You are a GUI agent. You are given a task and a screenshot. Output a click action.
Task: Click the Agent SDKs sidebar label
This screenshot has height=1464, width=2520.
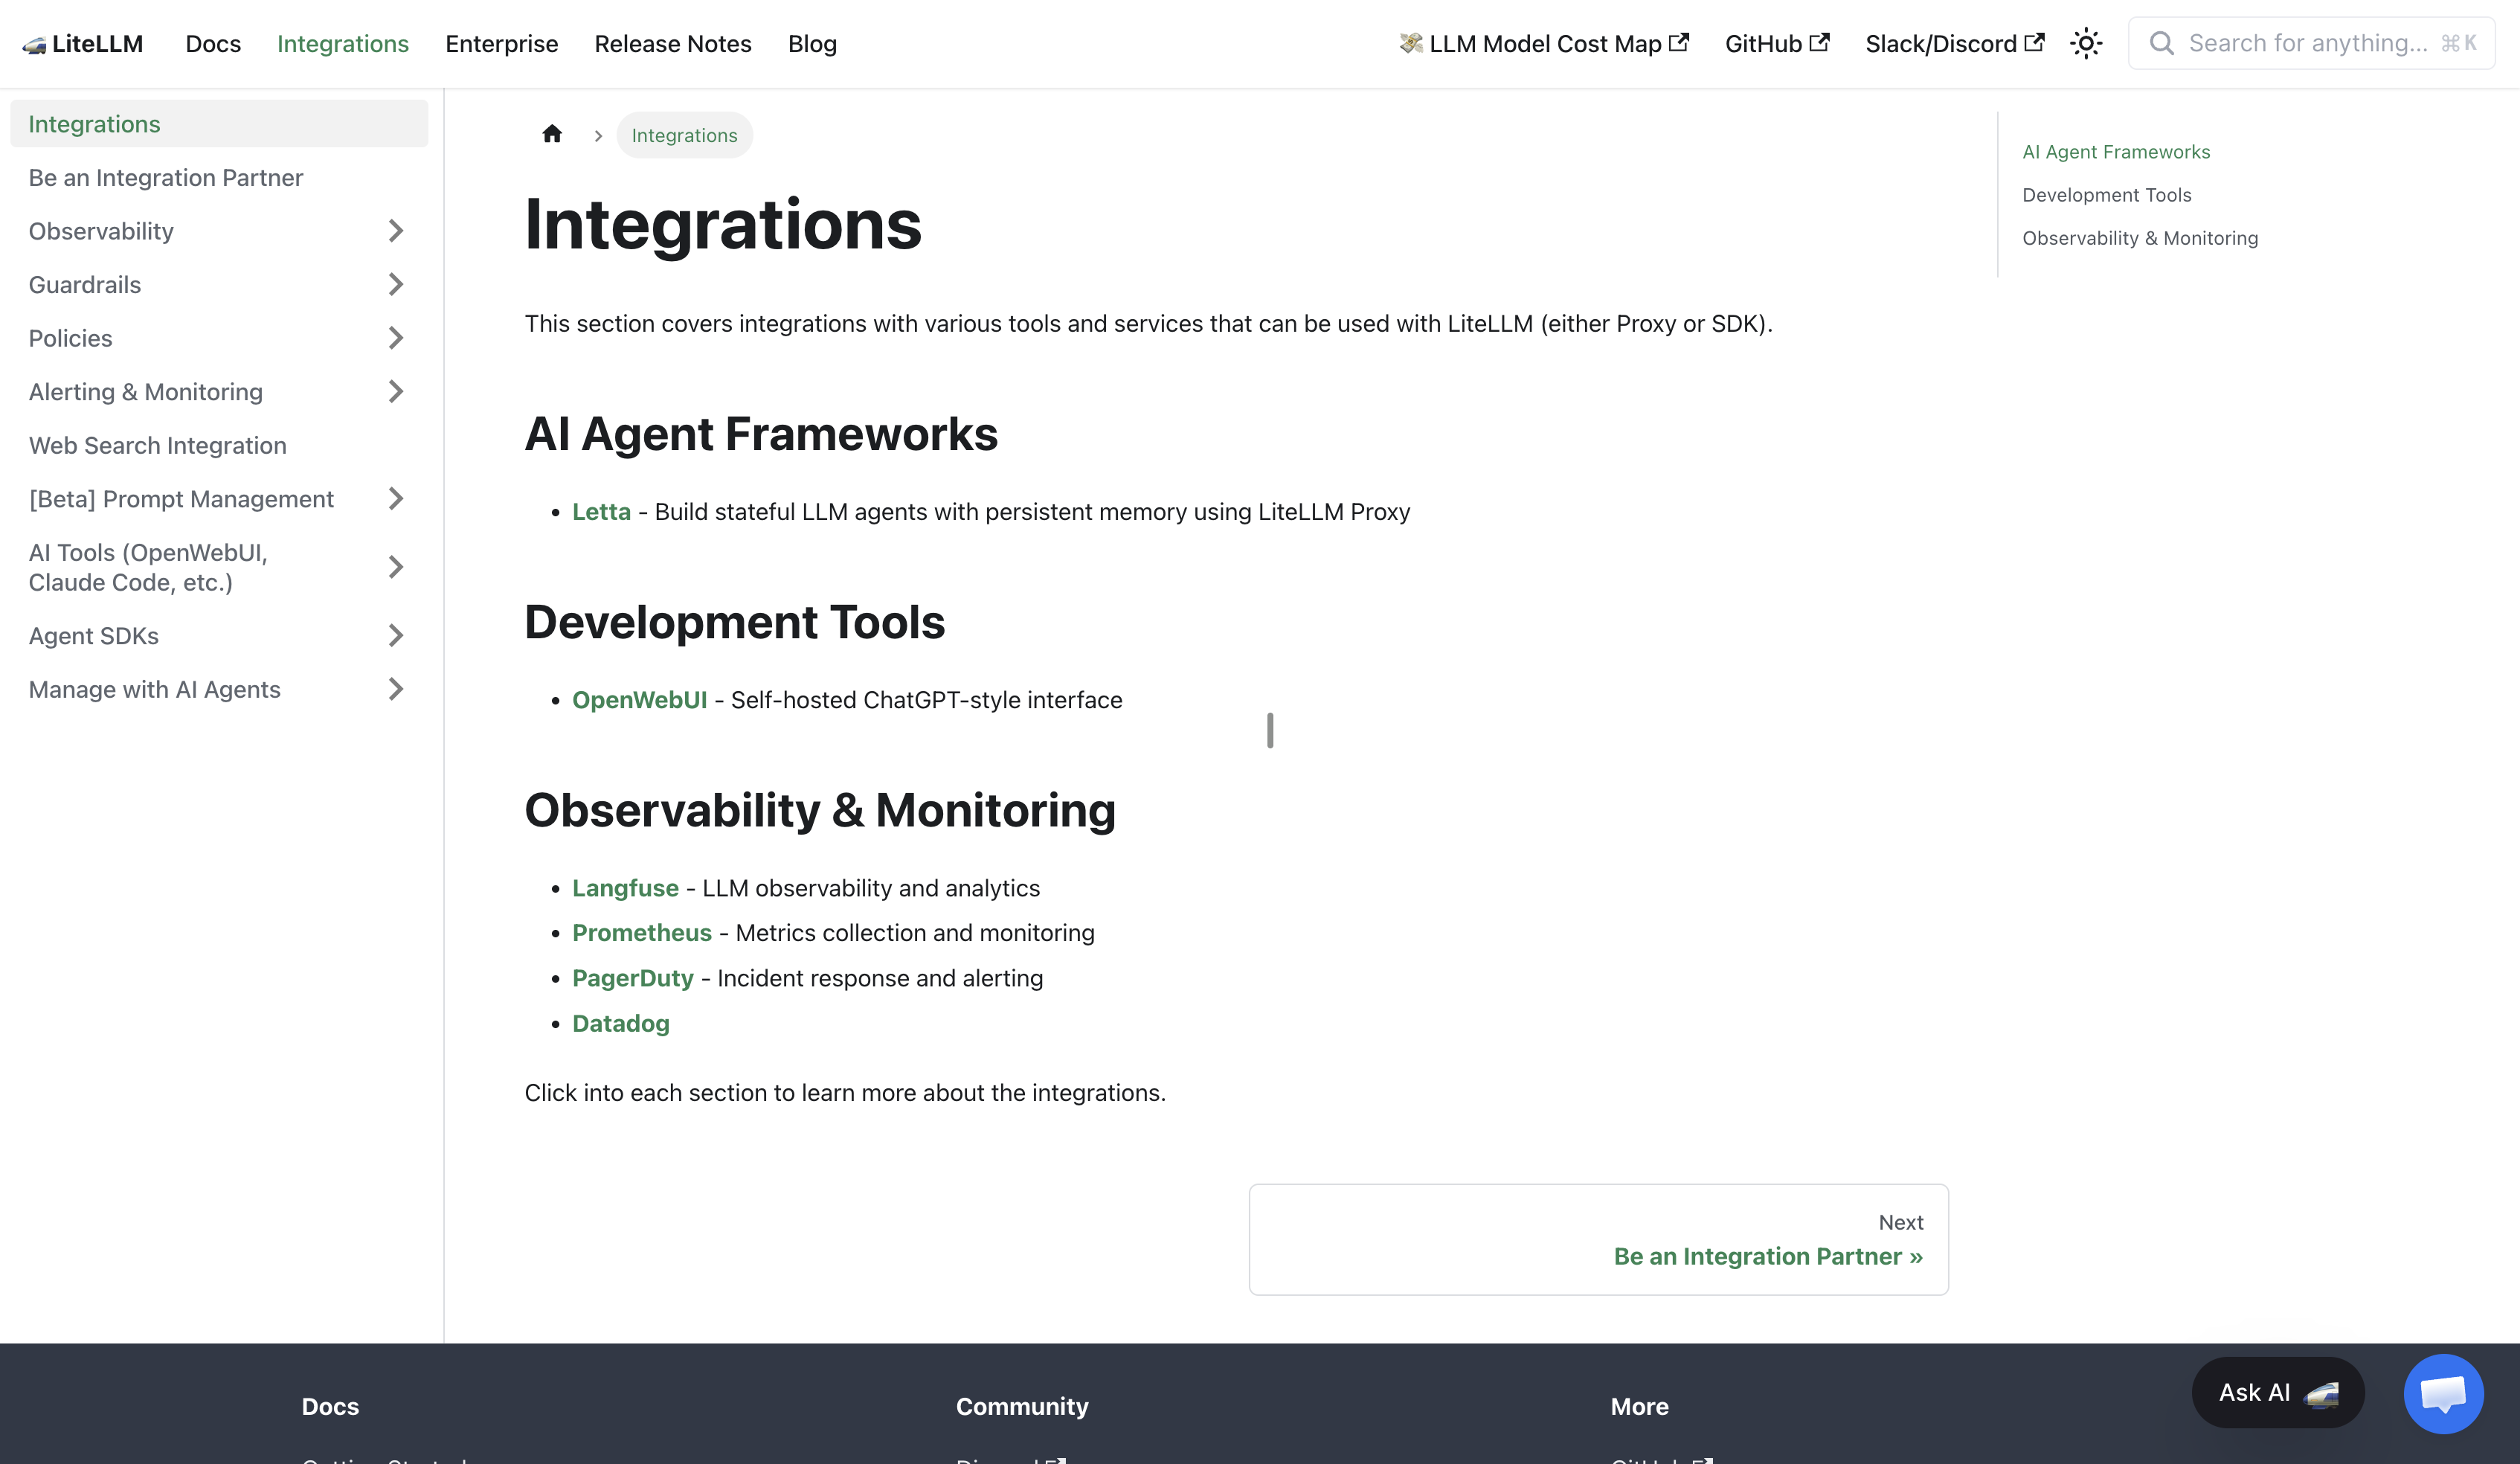(94, 636)
